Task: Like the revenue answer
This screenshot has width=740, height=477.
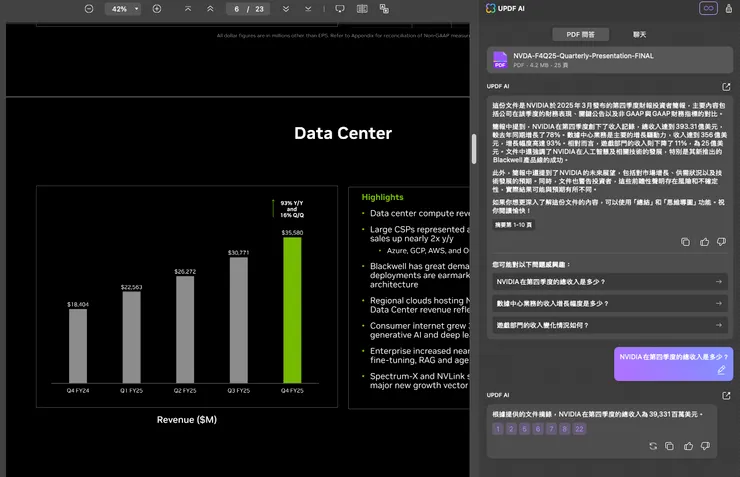Action: 688,446
